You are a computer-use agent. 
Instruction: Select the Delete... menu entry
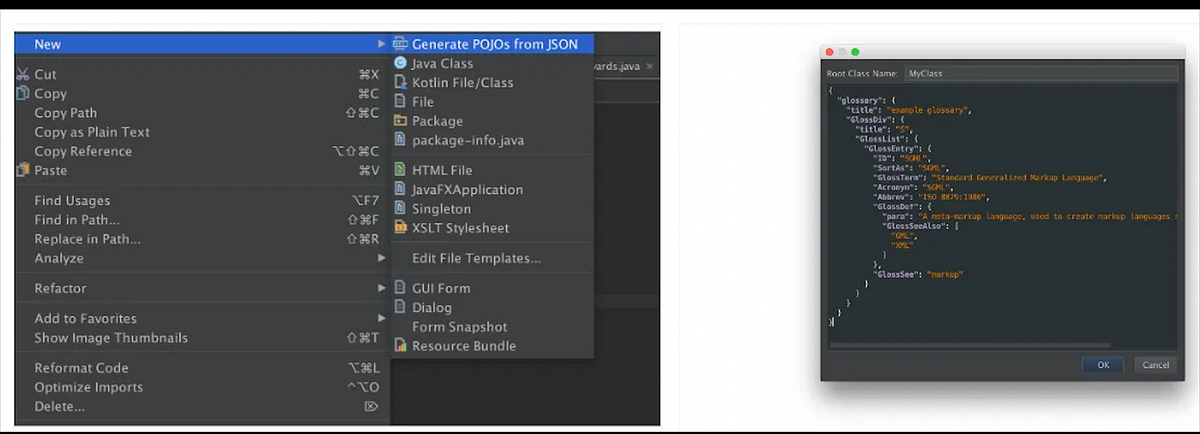pos(201,406)
